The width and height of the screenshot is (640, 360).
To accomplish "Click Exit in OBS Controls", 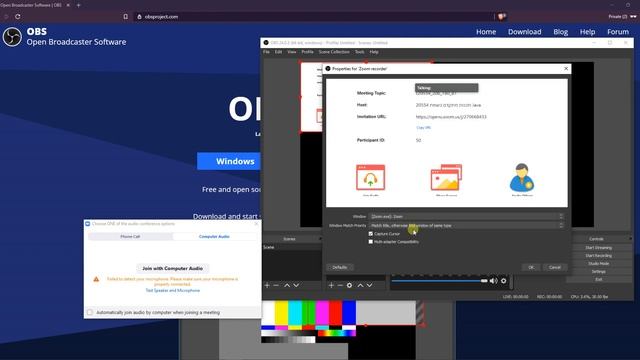I will click(598, 280).
